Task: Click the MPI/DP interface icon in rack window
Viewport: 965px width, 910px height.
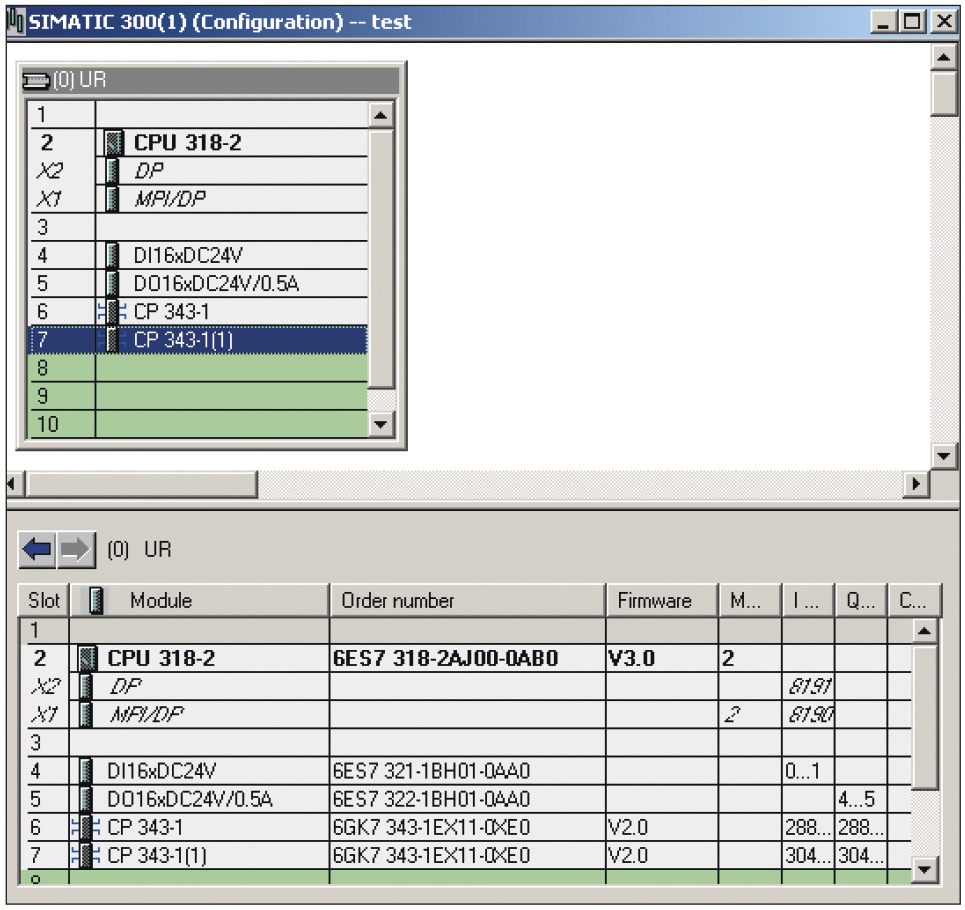Action: point(112,199)
